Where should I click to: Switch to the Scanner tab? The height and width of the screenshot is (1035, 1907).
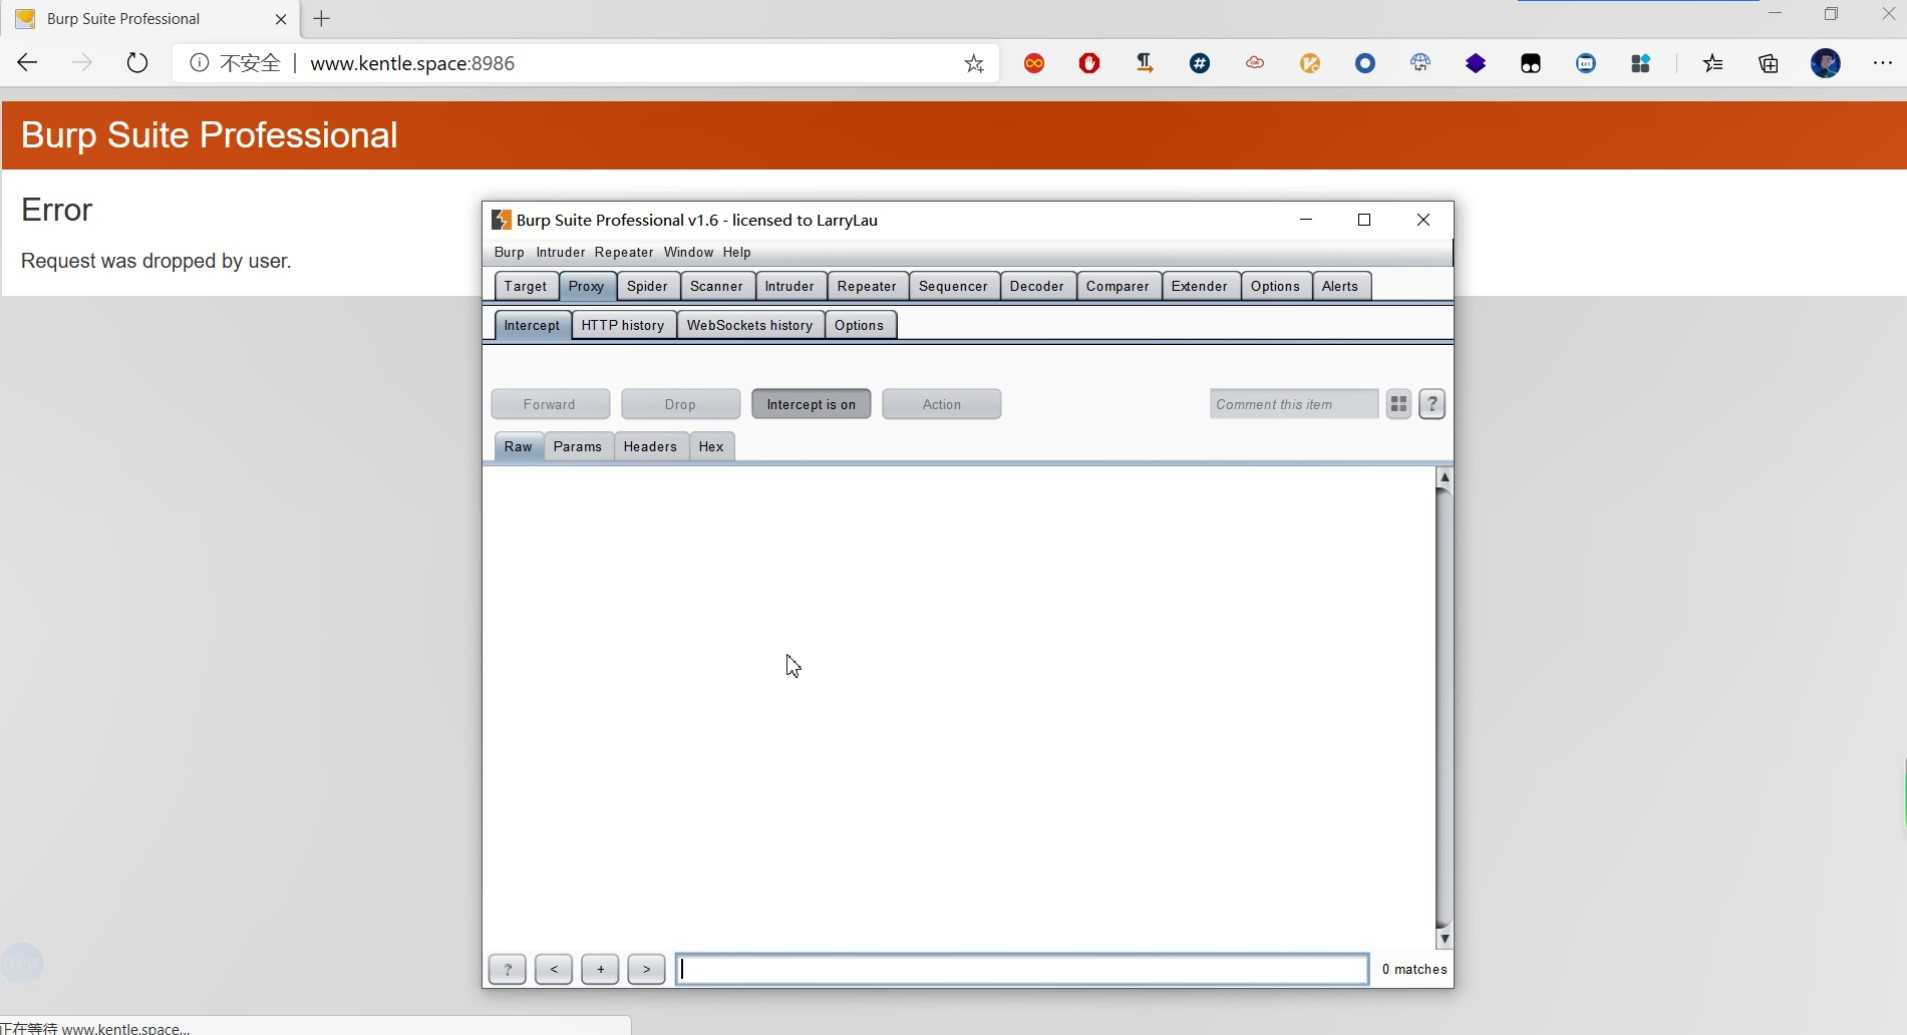click(x=716, y=286)
